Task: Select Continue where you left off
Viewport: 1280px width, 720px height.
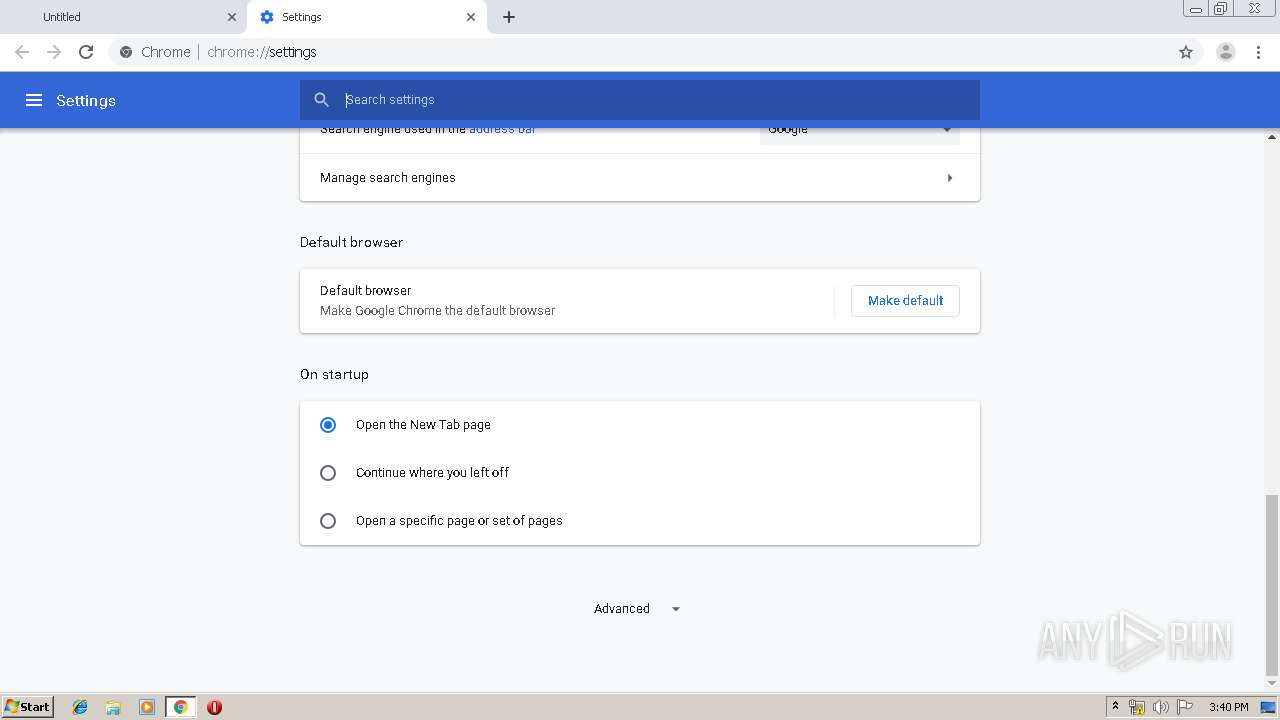Action: coord(327,473)
